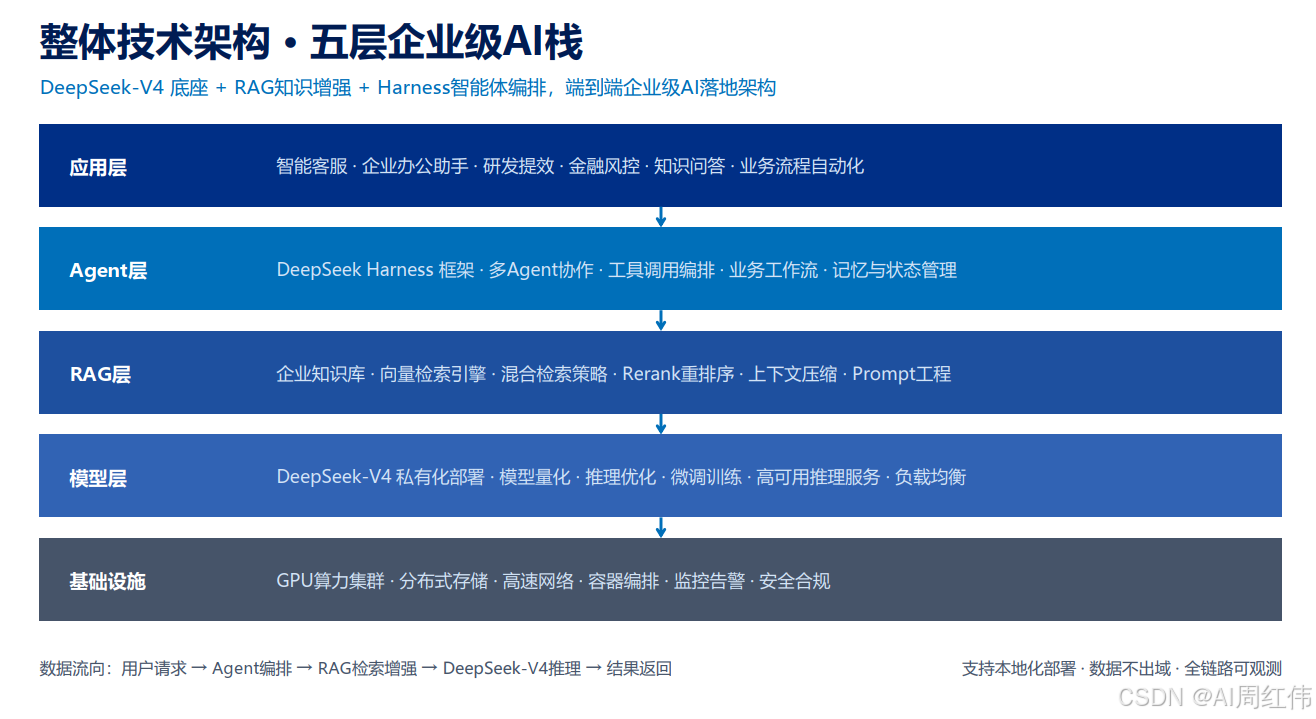Click DeepSeek-V4 私有化部署 in the model layer
The height and width of the screenshot is (719, 1316).
point(381,477)
